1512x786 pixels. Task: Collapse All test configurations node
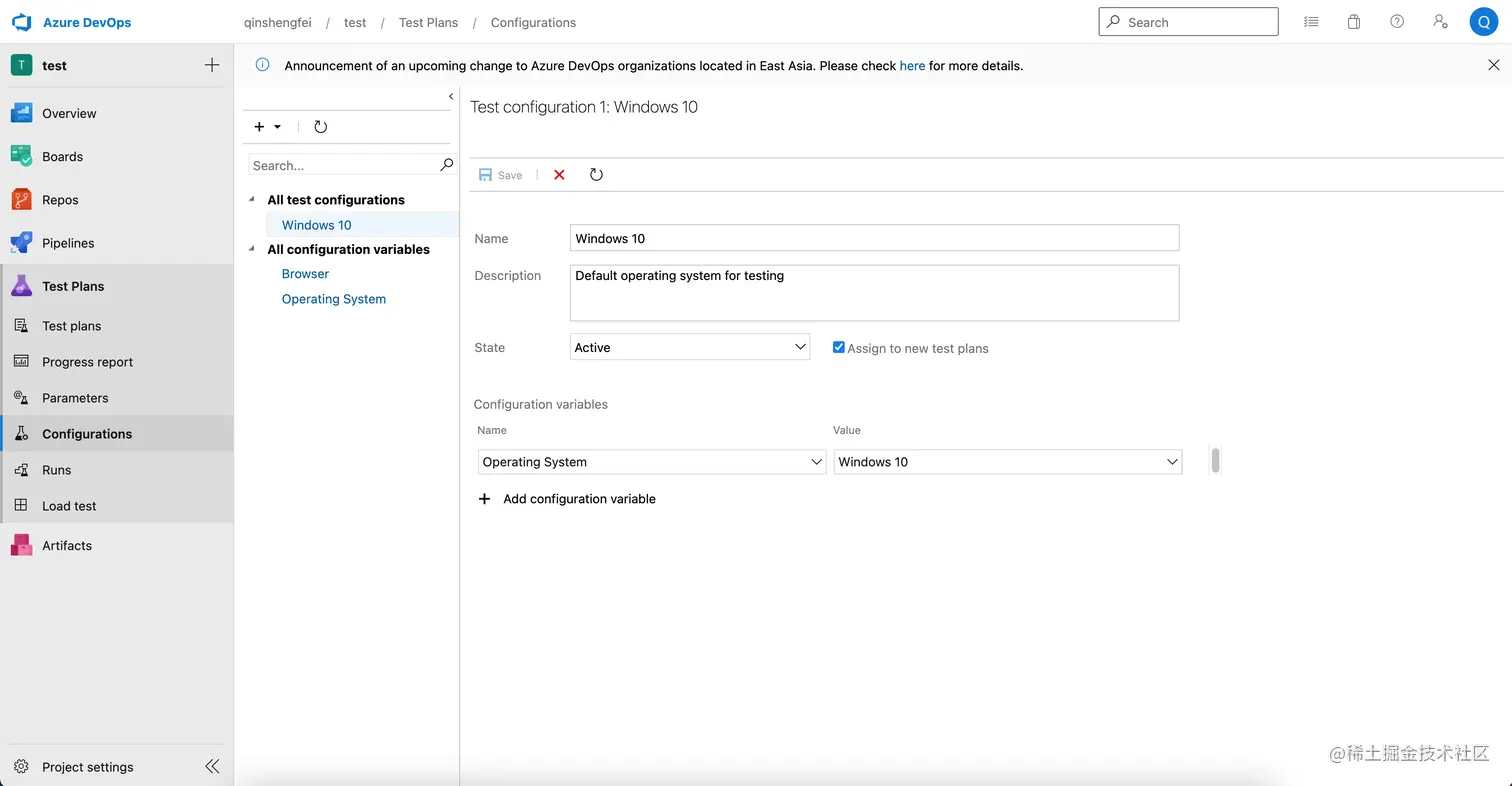tap(252, 199)
